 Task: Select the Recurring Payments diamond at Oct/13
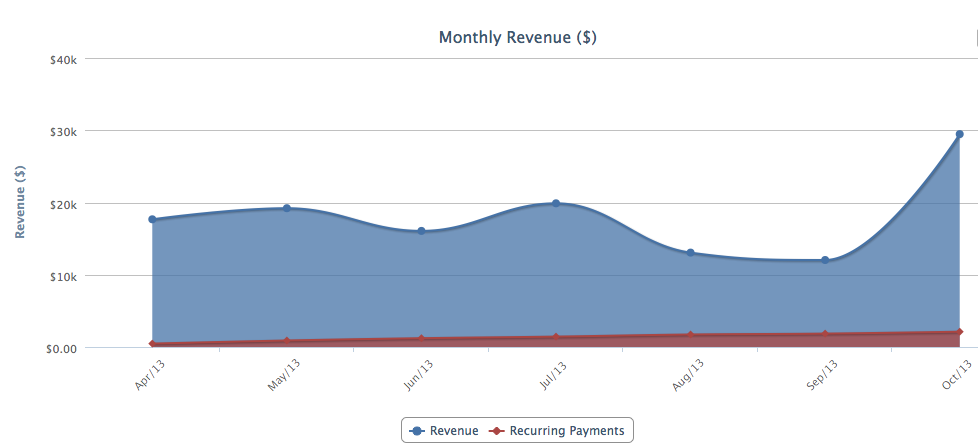click(959, 332)
